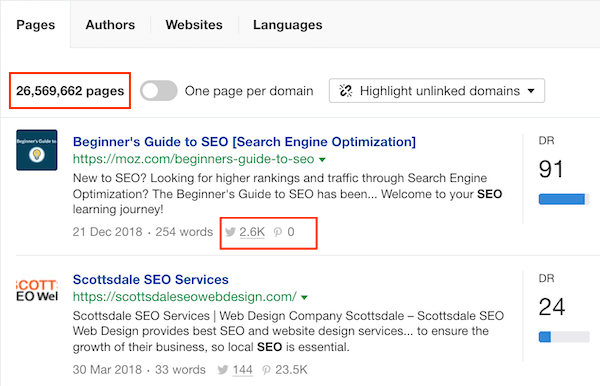Open the Languages tab
600x386 pixels.
(288, 25)
